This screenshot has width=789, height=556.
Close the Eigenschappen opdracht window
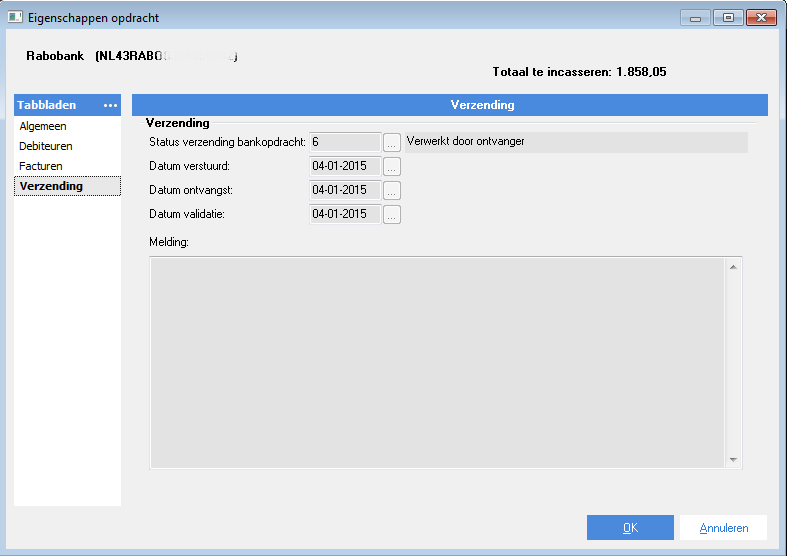(x=762, y=18)
